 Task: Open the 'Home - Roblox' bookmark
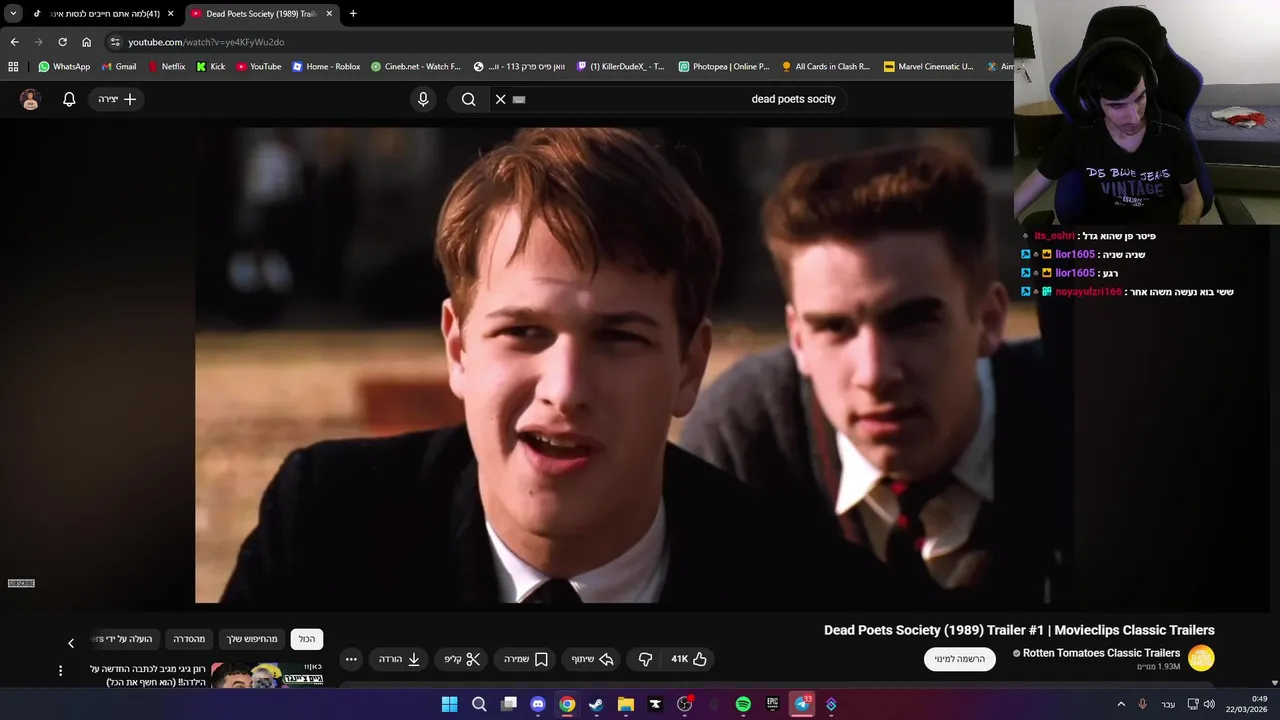pos(326,67)
